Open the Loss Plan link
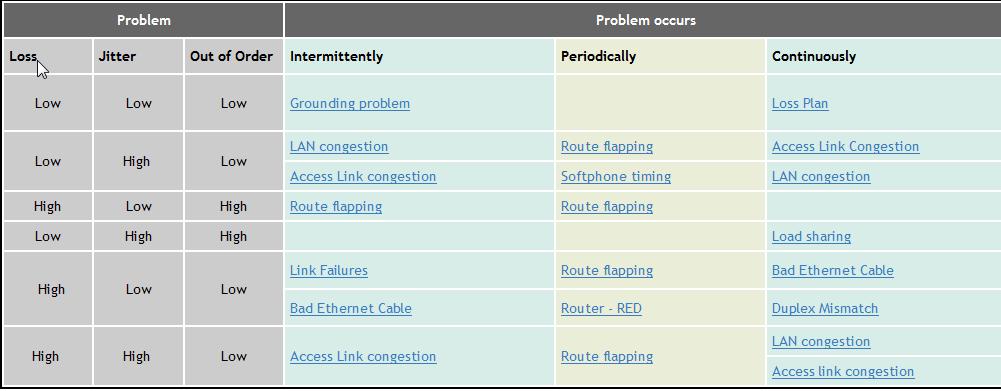Viewport: 1001px width, 391px height. point(800,104)
